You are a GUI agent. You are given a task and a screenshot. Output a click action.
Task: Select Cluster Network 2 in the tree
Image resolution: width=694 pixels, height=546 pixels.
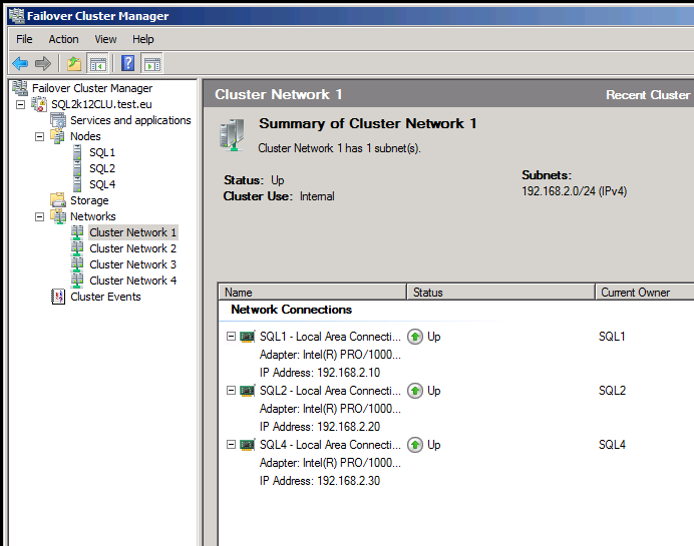click(133, 248)
